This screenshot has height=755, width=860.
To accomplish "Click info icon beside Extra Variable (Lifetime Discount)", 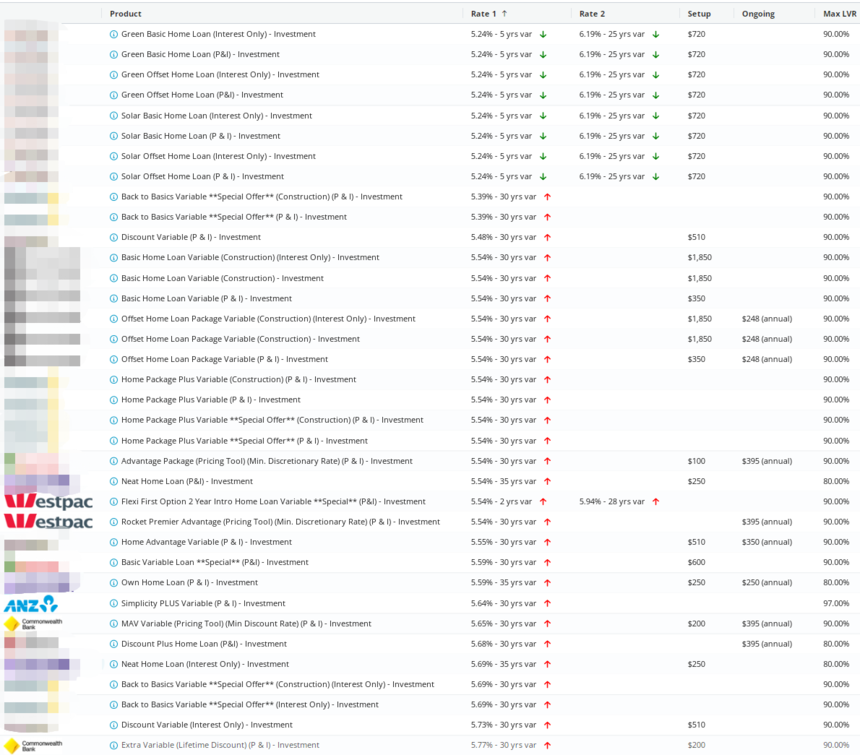I will pos(114,746).
